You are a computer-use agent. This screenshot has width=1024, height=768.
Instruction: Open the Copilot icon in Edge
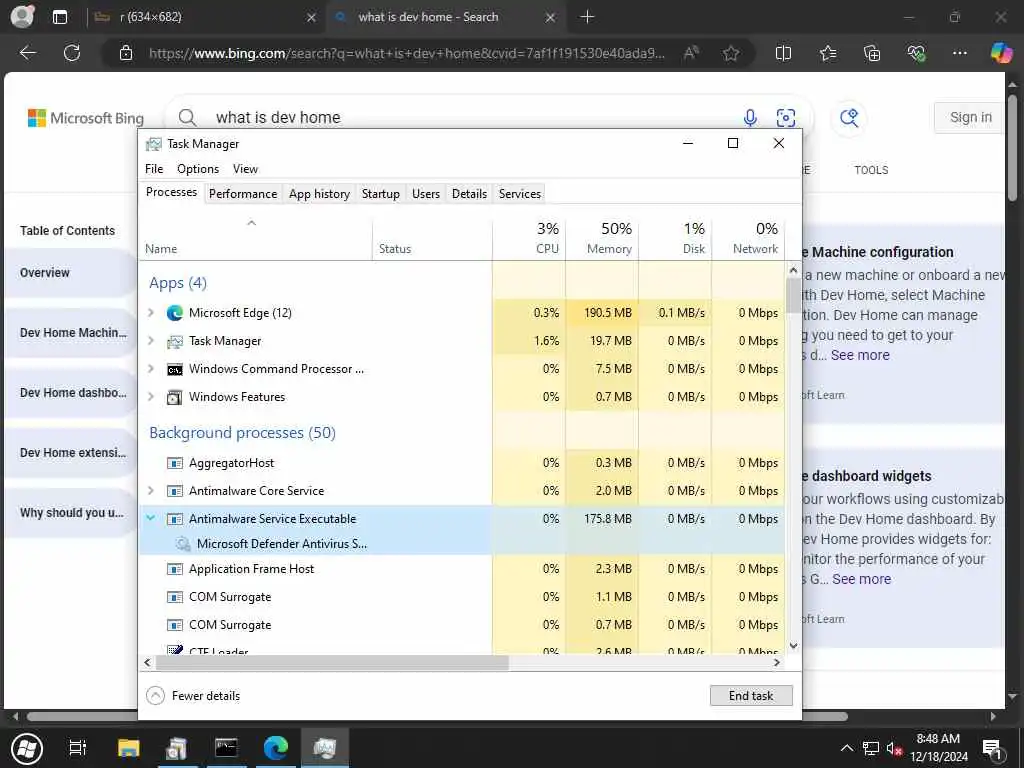(x=1001, y=52)
